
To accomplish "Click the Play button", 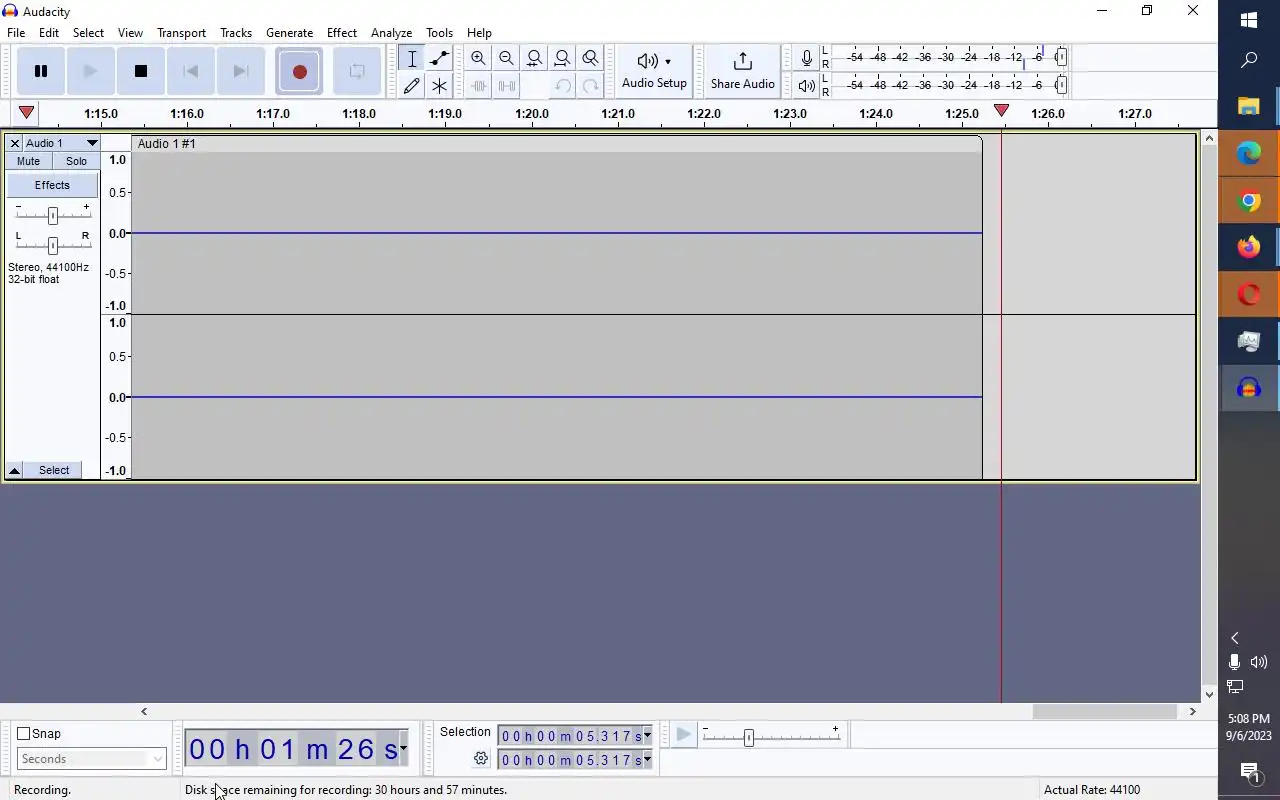I will 91,71.
